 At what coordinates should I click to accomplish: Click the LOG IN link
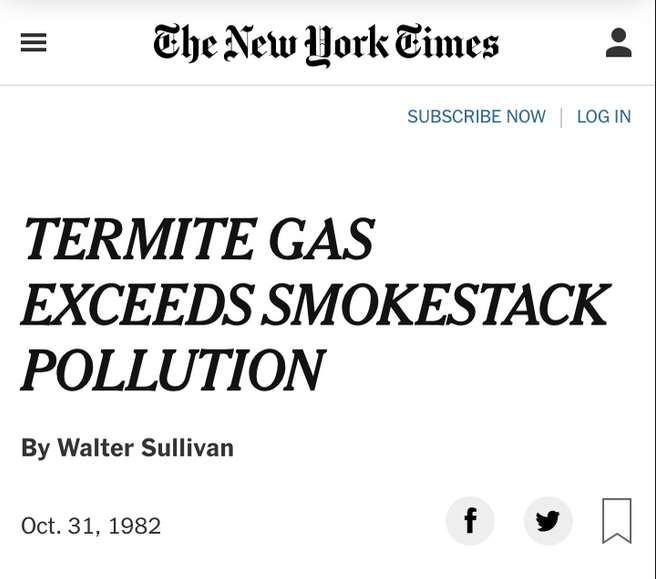(604, 117)
